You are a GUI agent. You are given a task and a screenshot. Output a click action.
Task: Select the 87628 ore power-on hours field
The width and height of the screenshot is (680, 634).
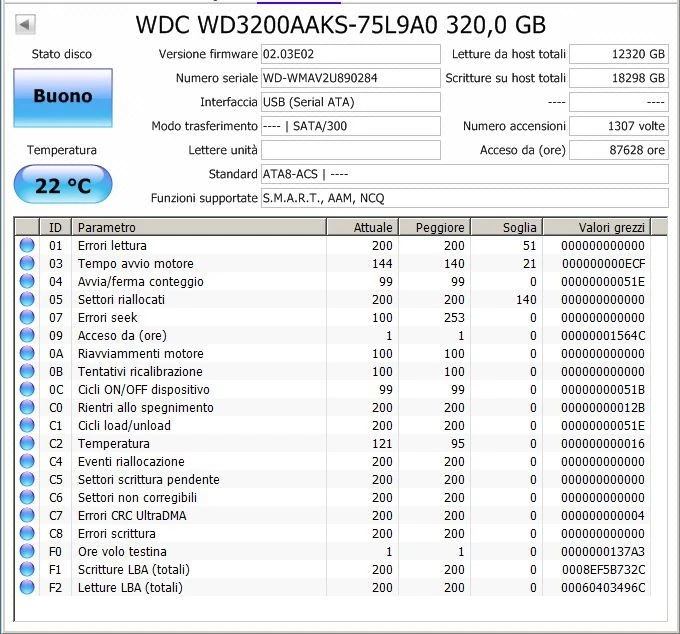[619, 150]
